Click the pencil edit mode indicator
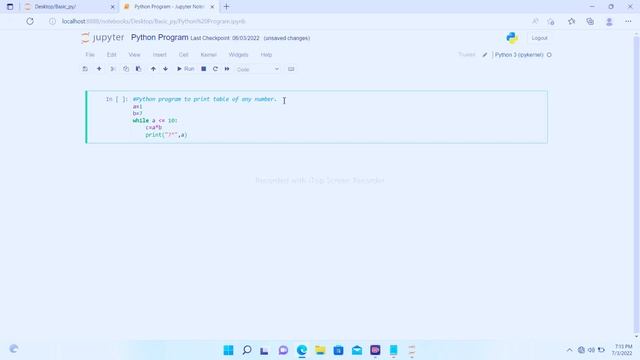The image size is (640, 360). pos(484,55)
